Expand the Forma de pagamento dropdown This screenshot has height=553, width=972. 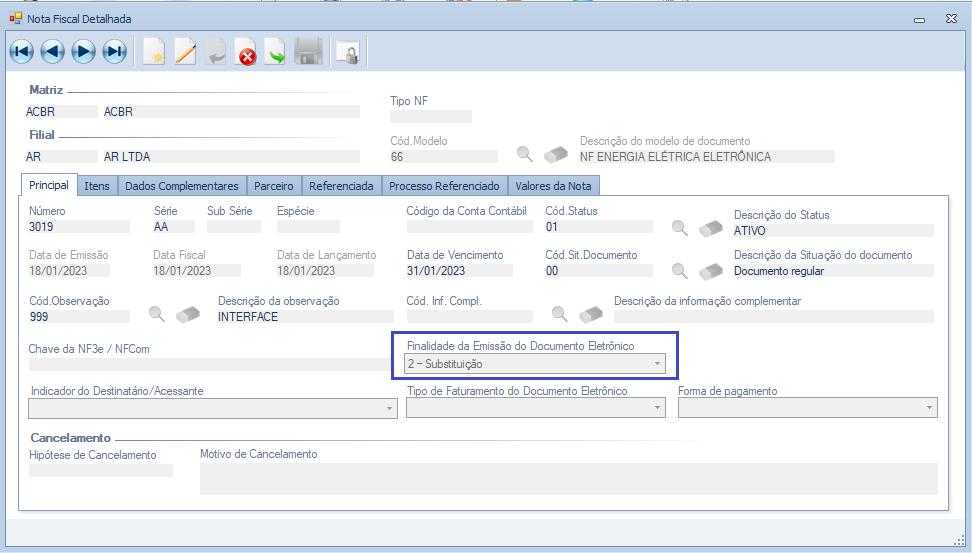tap(929, 408)
